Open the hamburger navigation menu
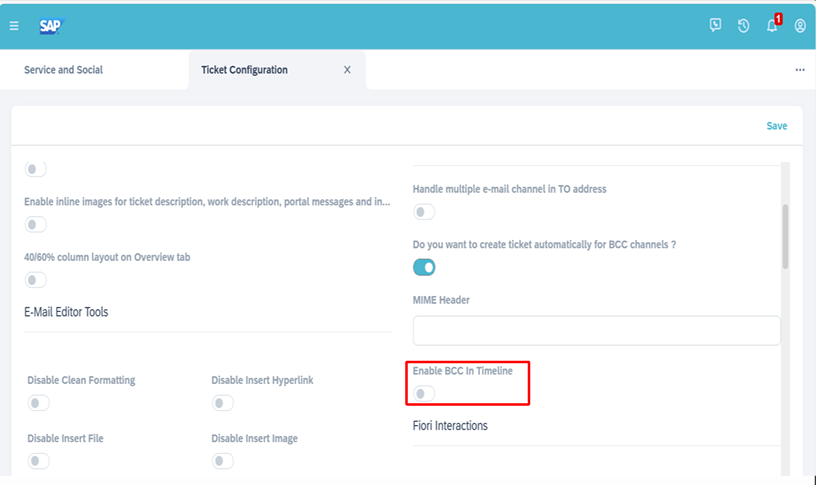This screenshot has width=816, height=485. click(x=14, y=25)
